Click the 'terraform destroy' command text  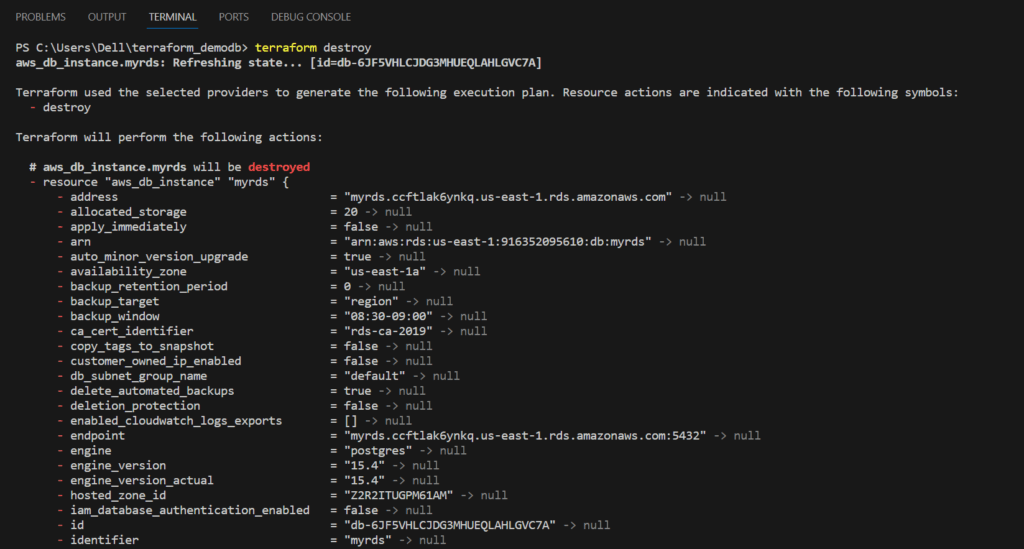313,48
